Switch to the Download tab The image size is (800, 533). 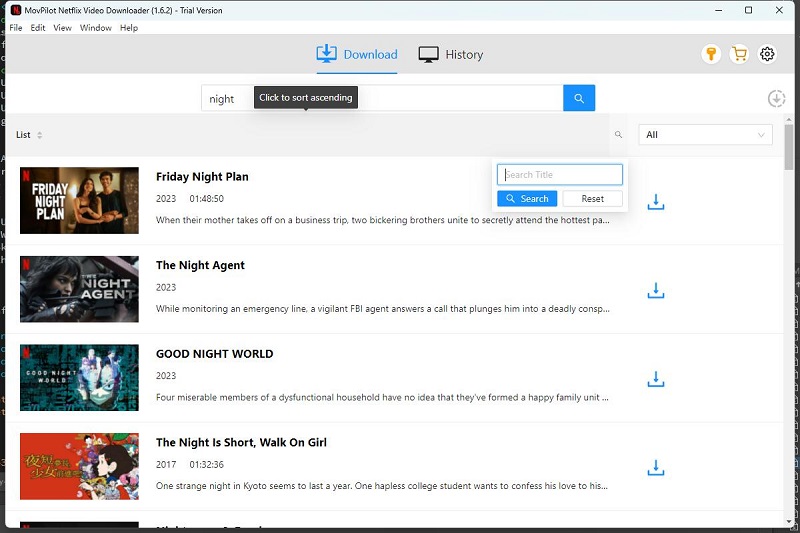click(357, 55)
